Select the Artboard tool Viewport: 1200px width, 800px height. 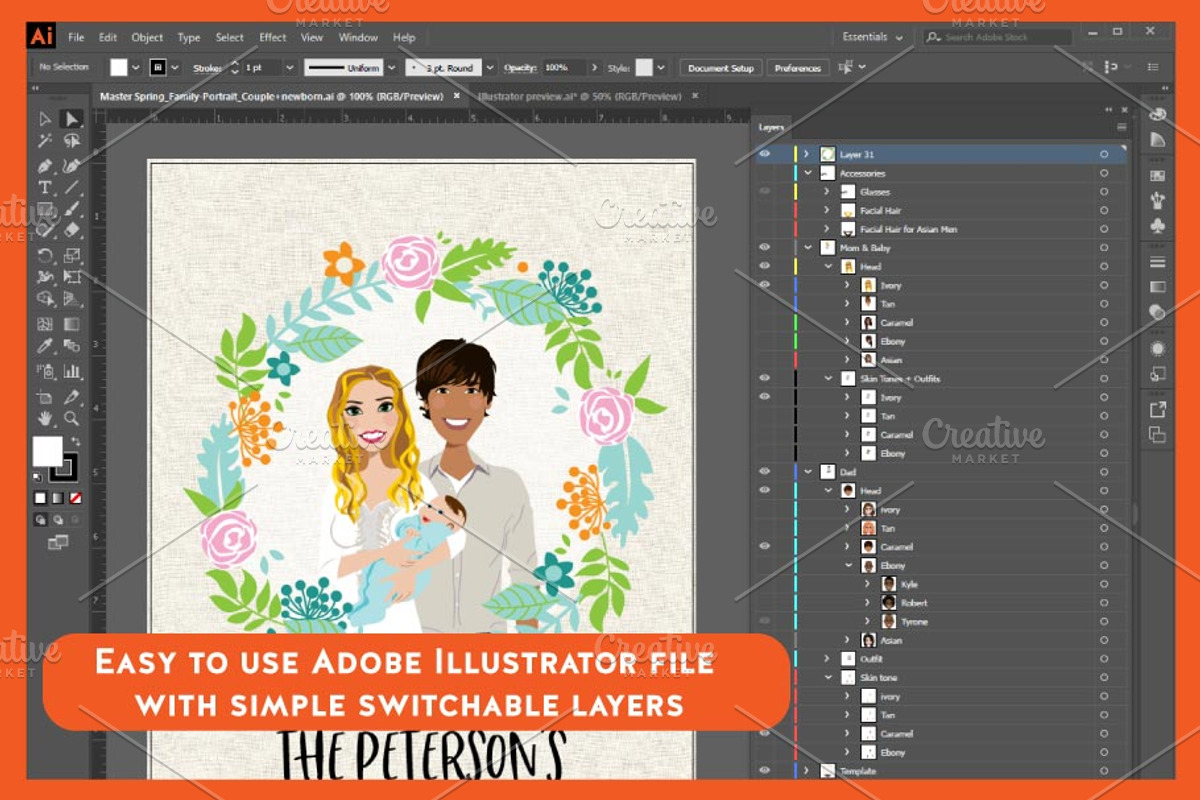pyautogui.click(x=45, y=397)
